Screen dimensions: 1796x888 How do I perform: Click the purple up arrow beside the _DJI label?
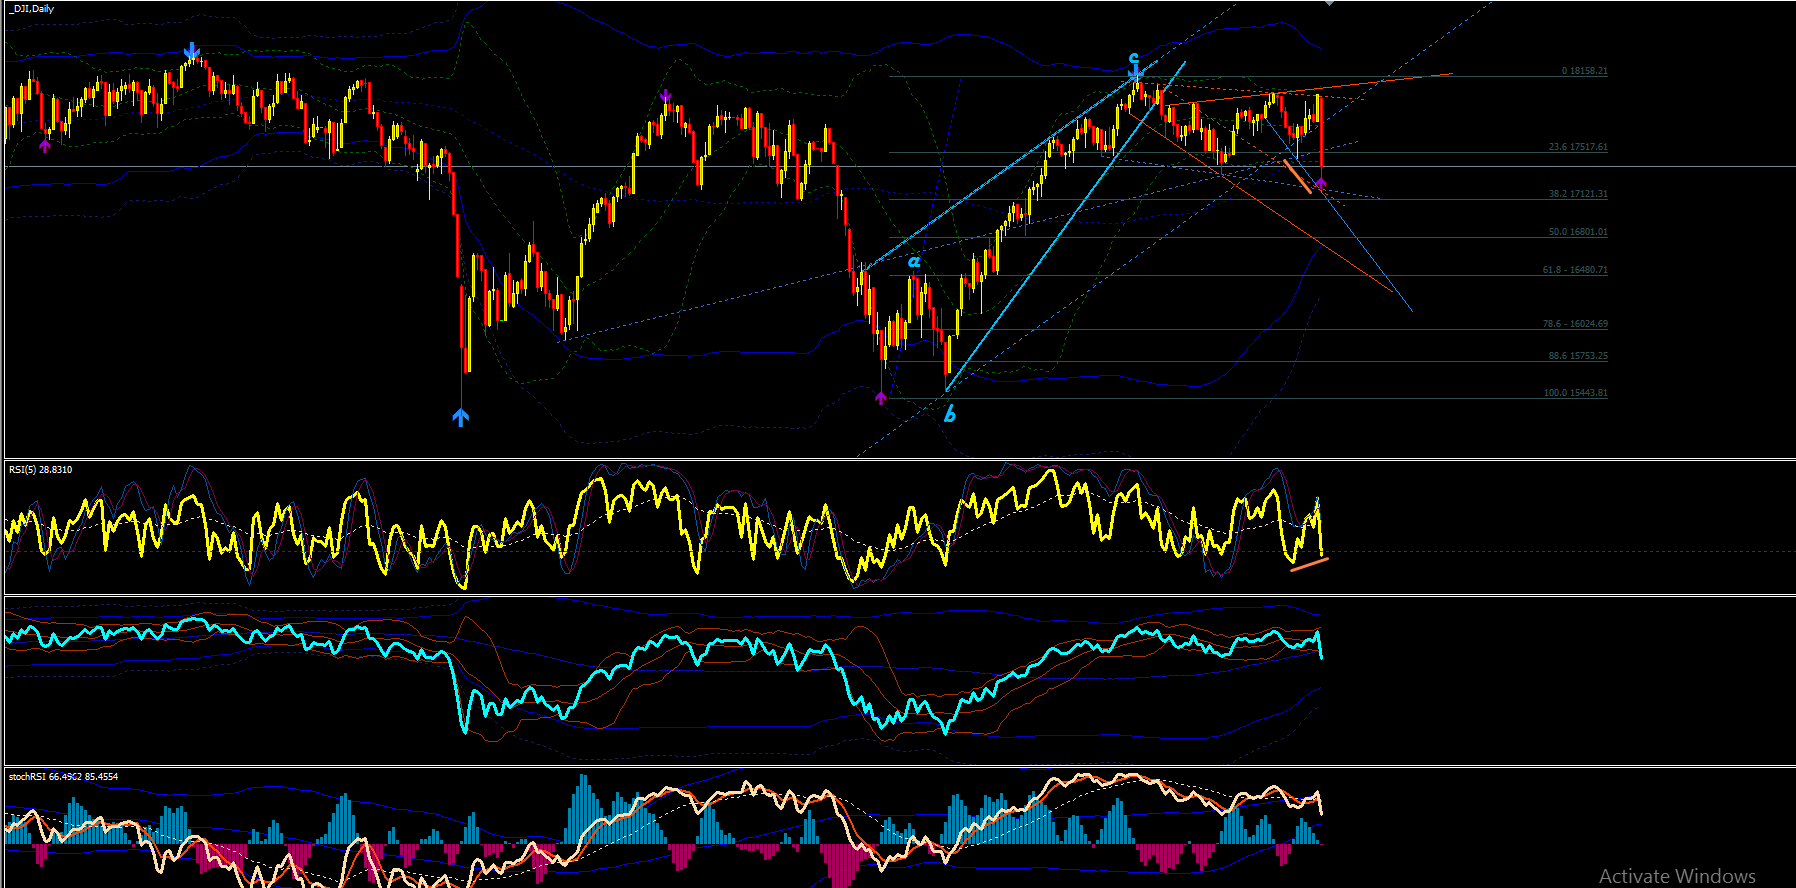[x=44, y=146]
